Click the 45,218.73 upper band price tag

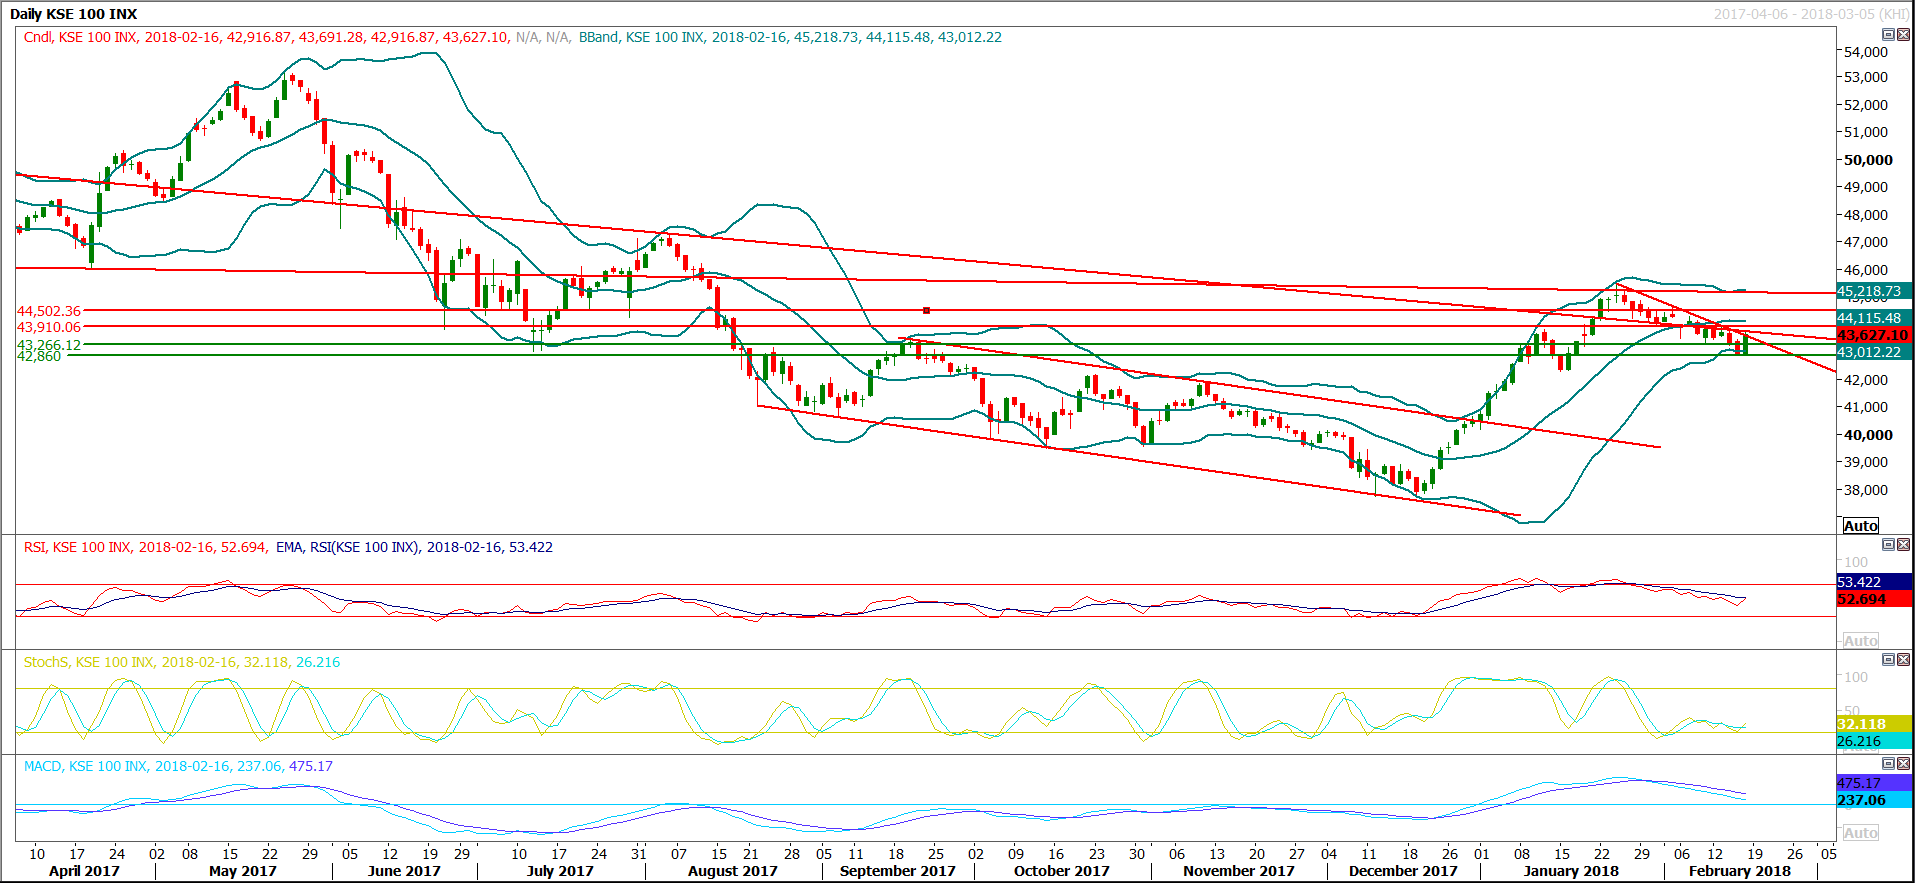1874,291
